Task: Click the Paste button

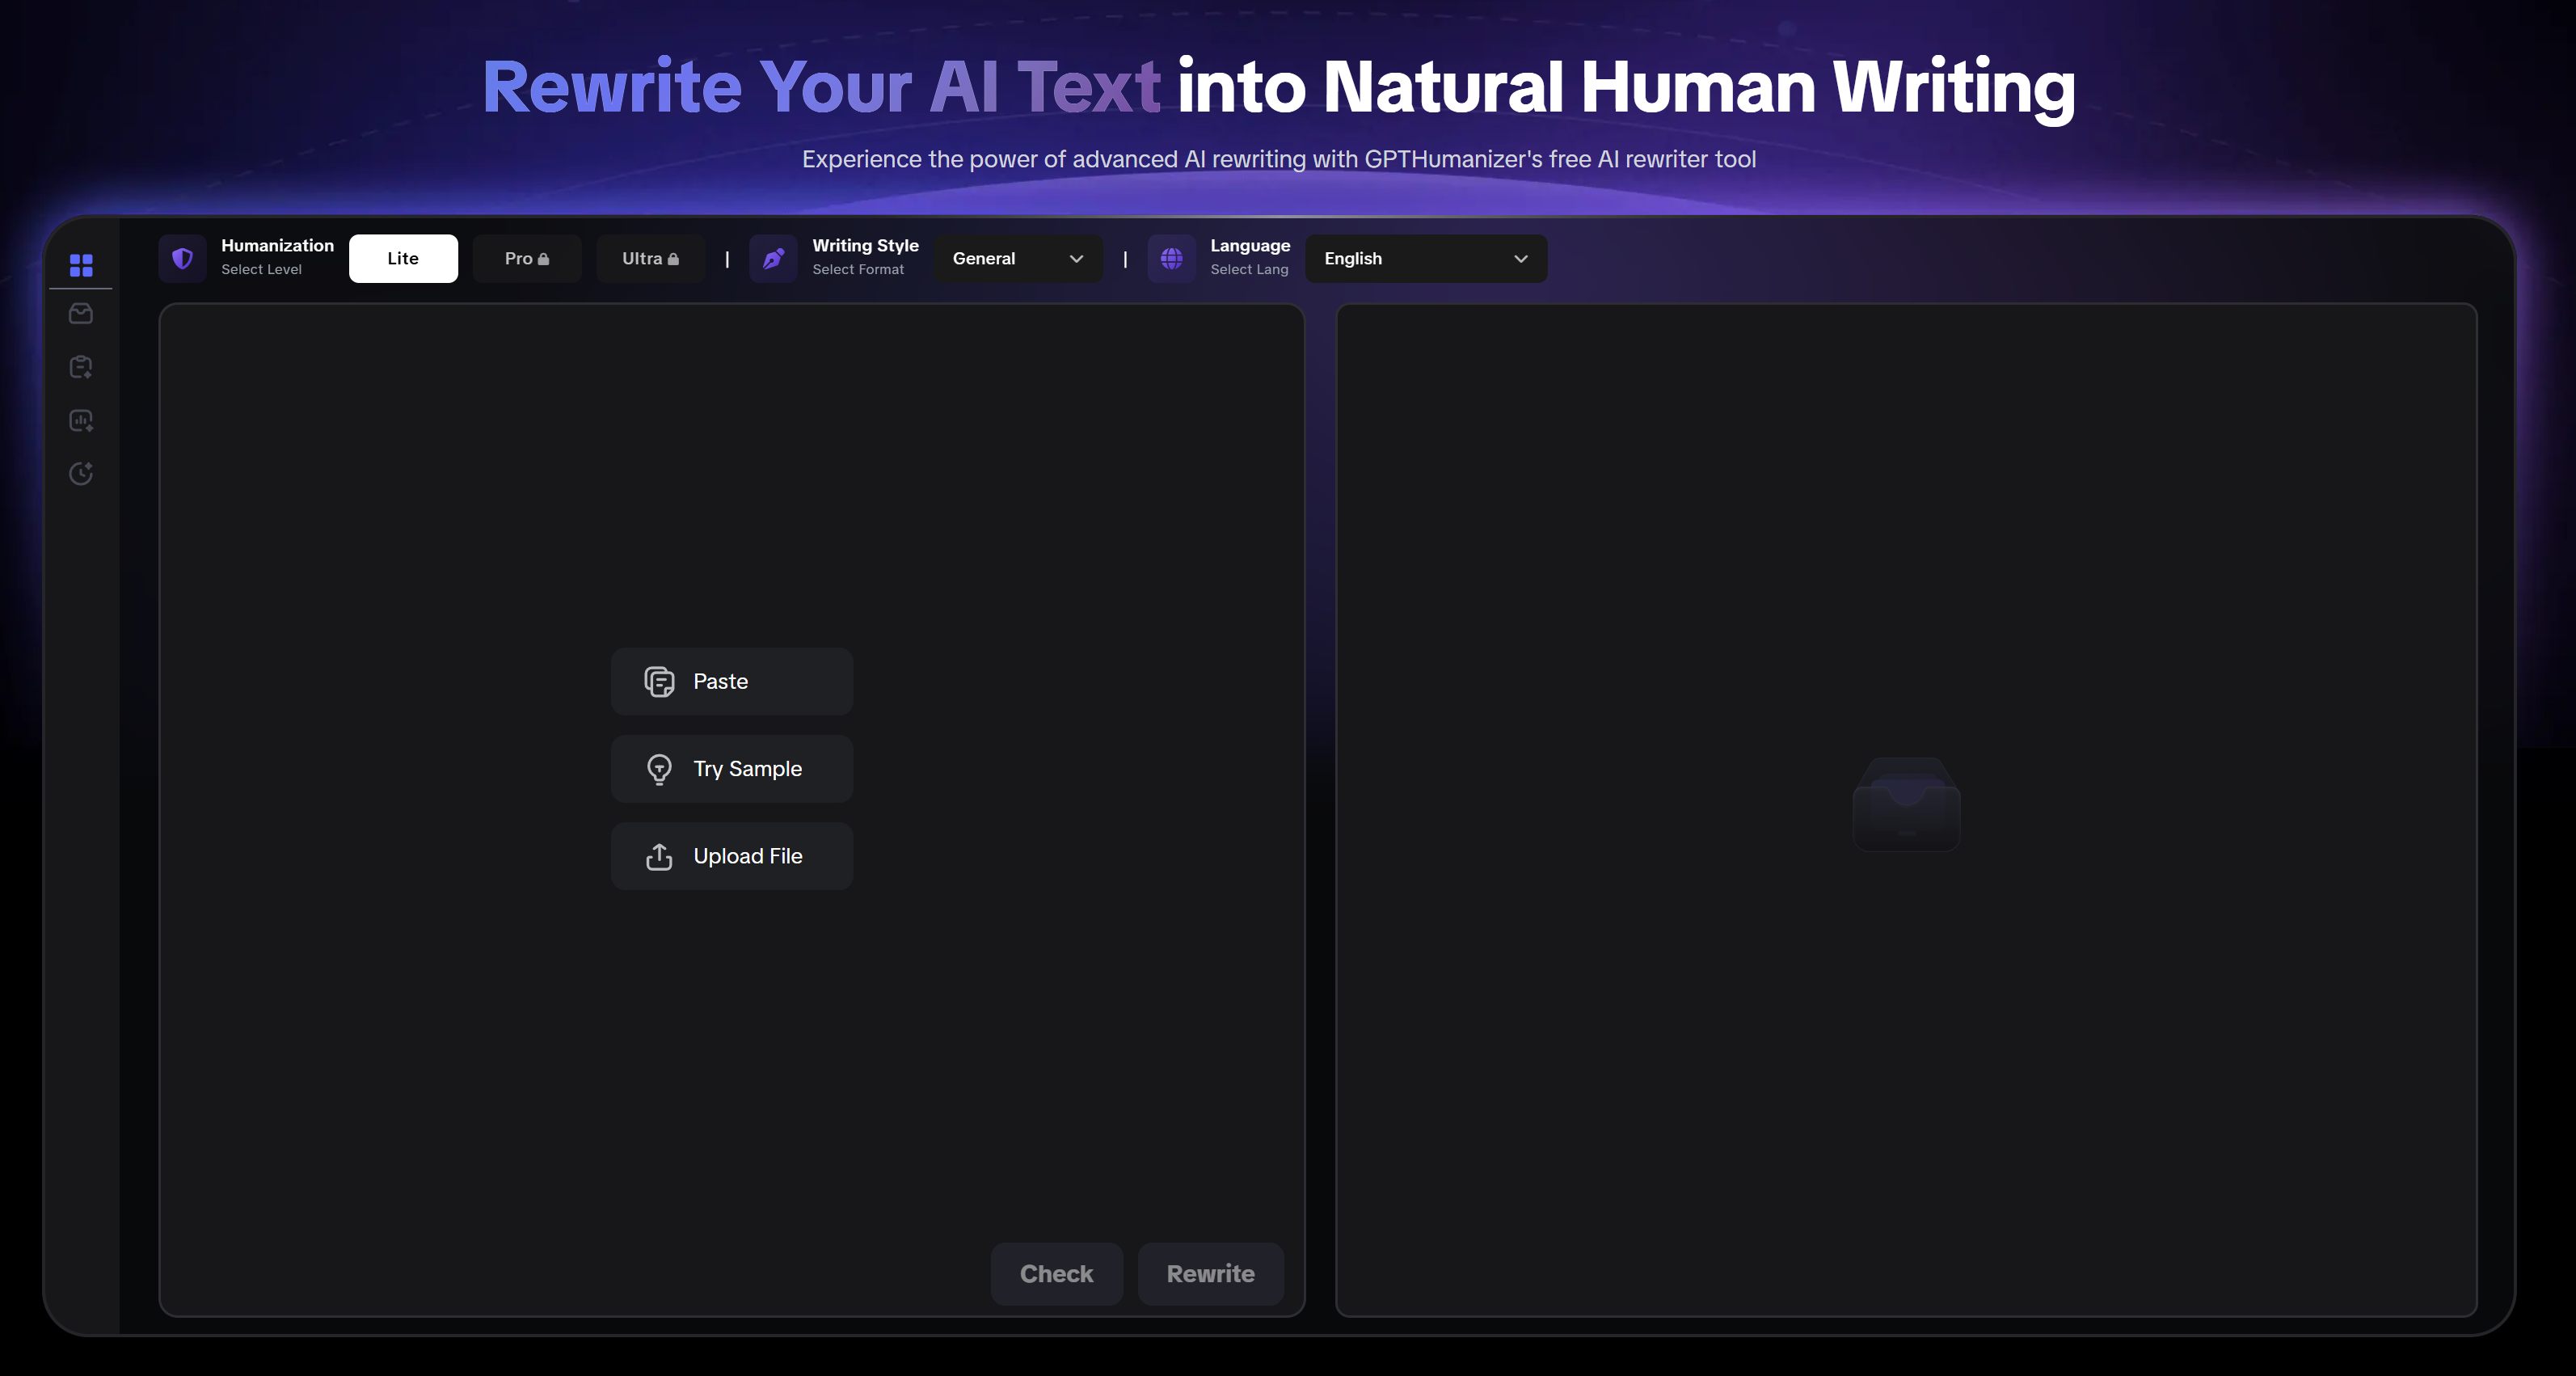Action: pyautogui.click(x=731, y=681)
